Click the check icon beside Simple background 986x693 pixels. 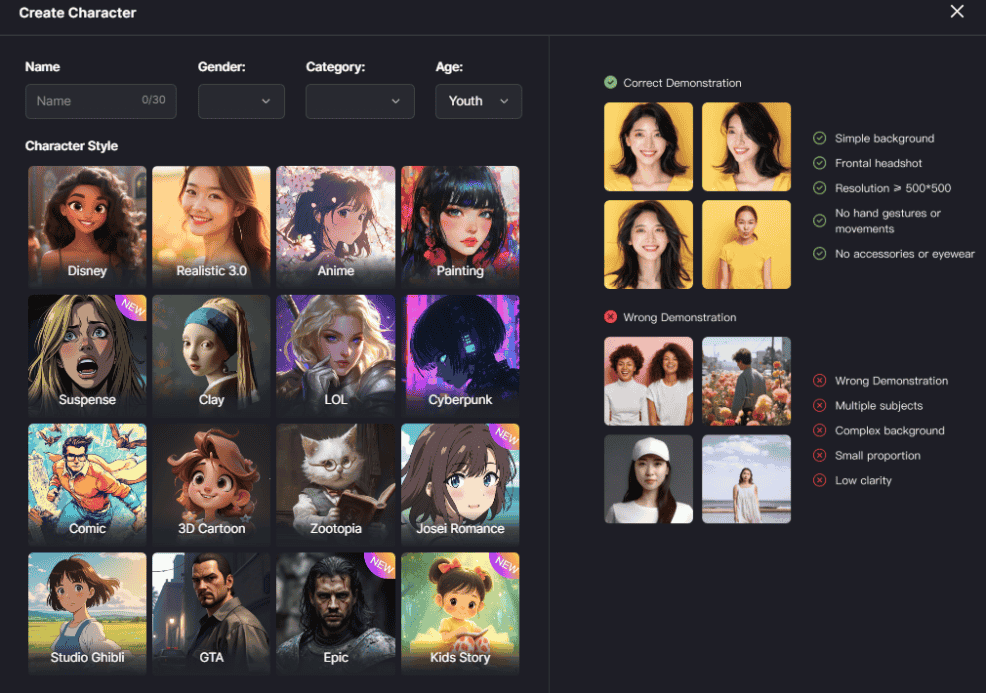click(820, 138)
